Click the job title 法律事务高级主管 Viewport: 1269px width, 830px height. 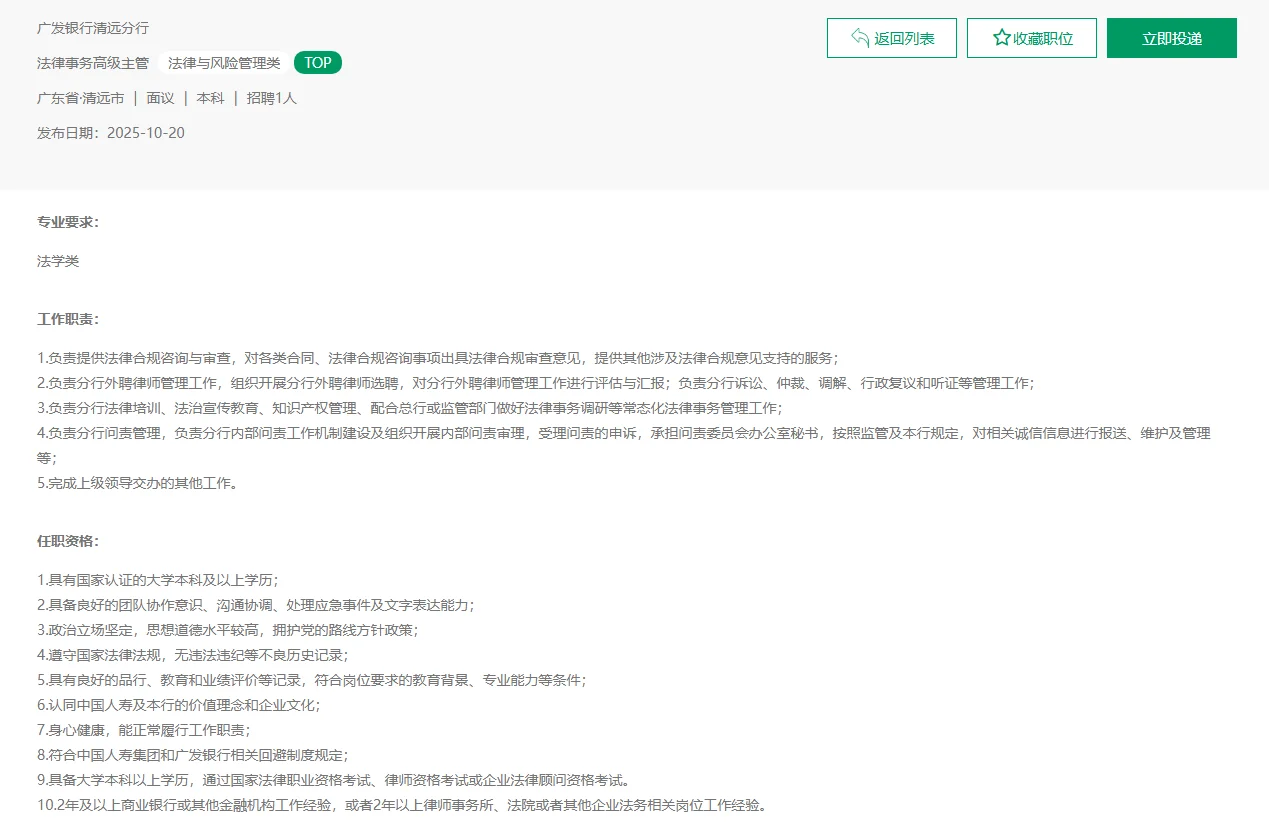coord(93,63)
